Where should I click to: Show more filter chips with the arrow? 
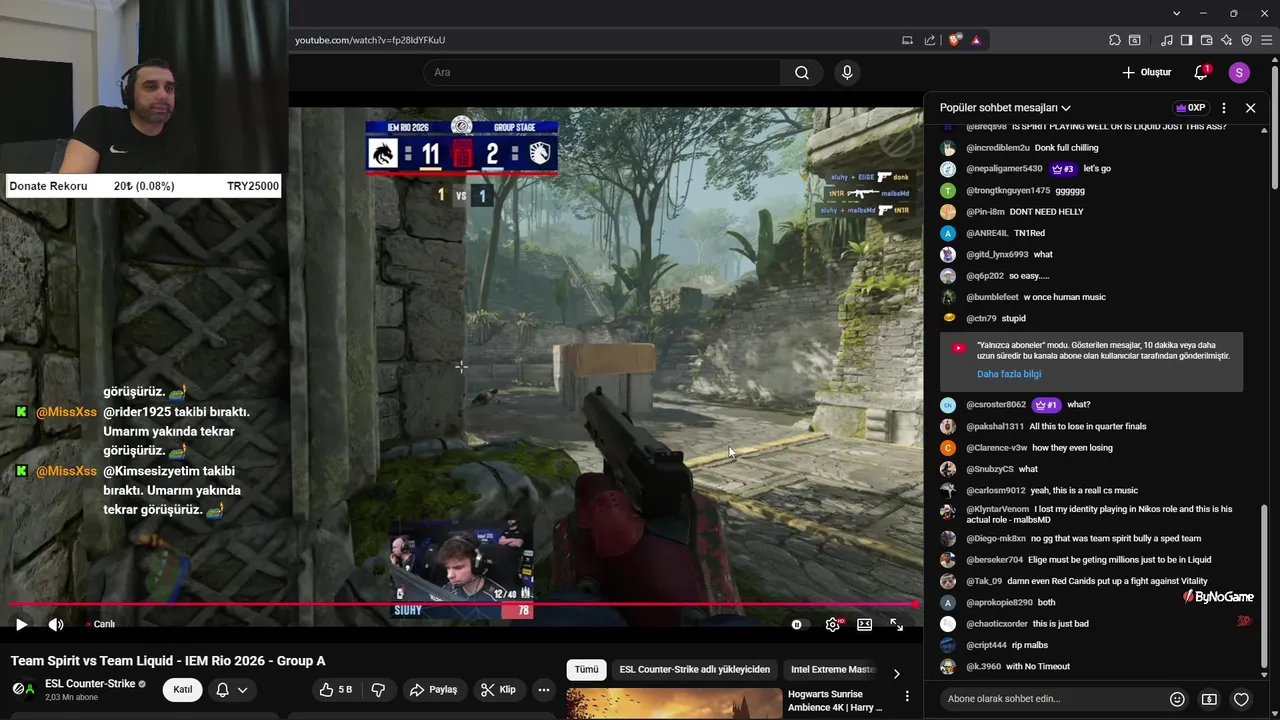pyautogui.click(x=896, y=673)
